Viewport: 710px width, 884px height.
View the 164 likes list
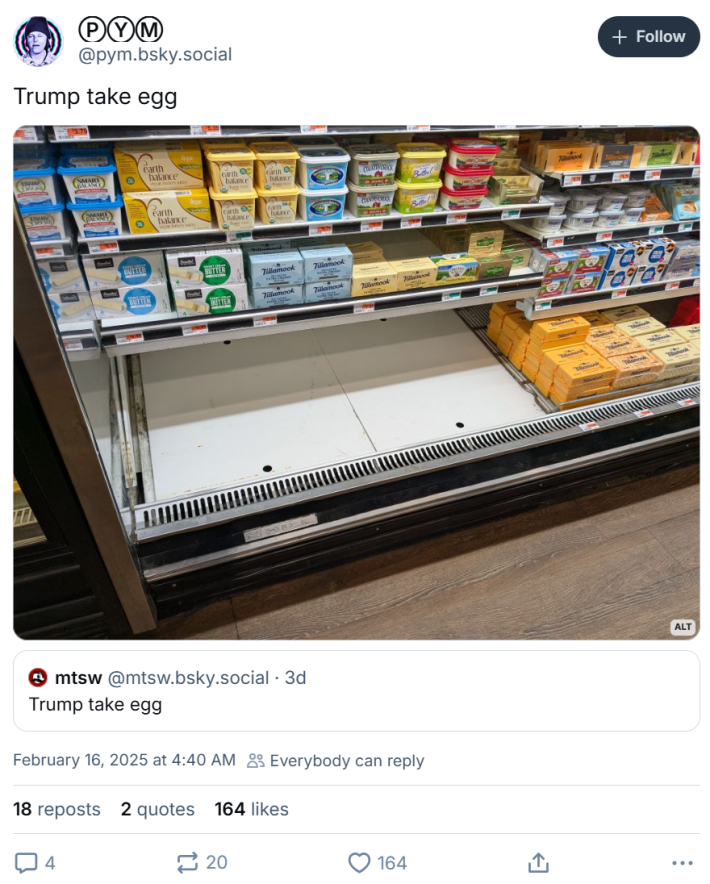[251, 809]
